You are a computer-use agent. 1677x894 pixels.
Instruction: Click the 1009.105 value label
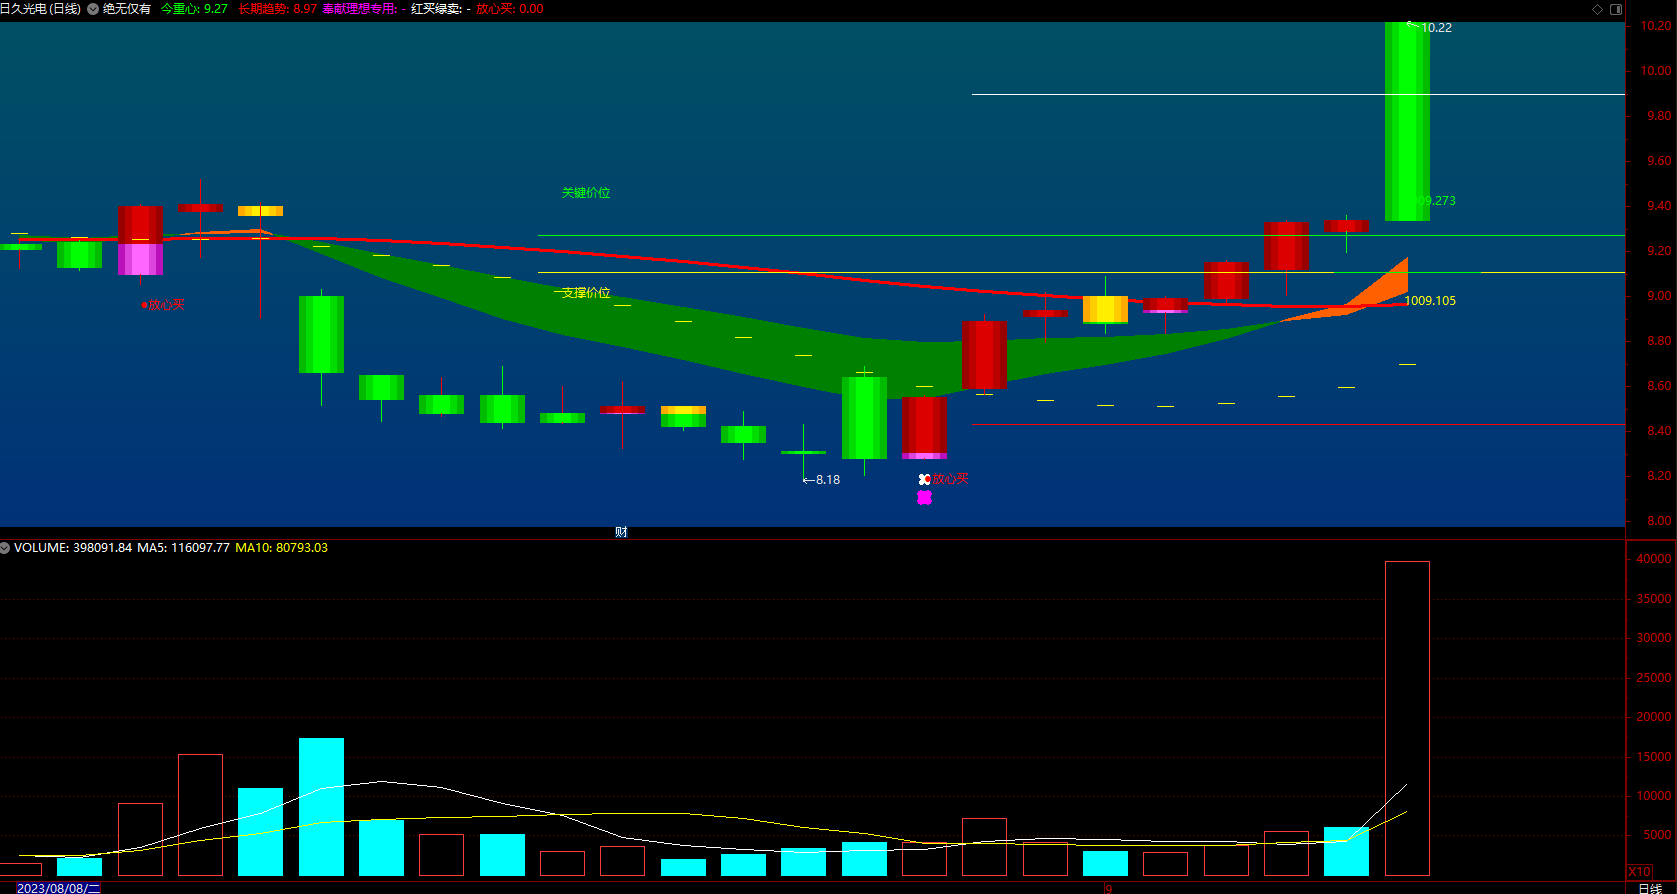pos(1430,301)
